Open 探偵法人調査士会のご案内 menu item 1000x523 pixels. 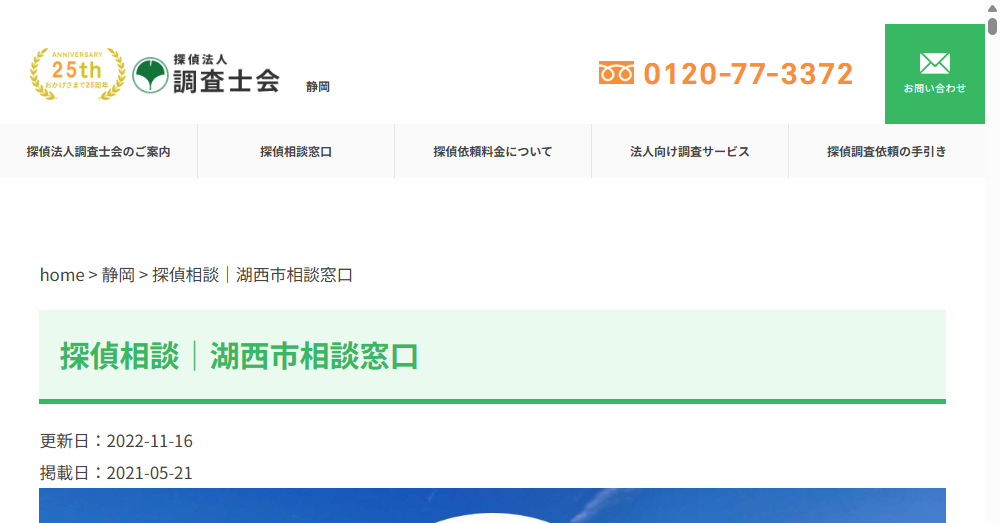[x=98, y=152]
